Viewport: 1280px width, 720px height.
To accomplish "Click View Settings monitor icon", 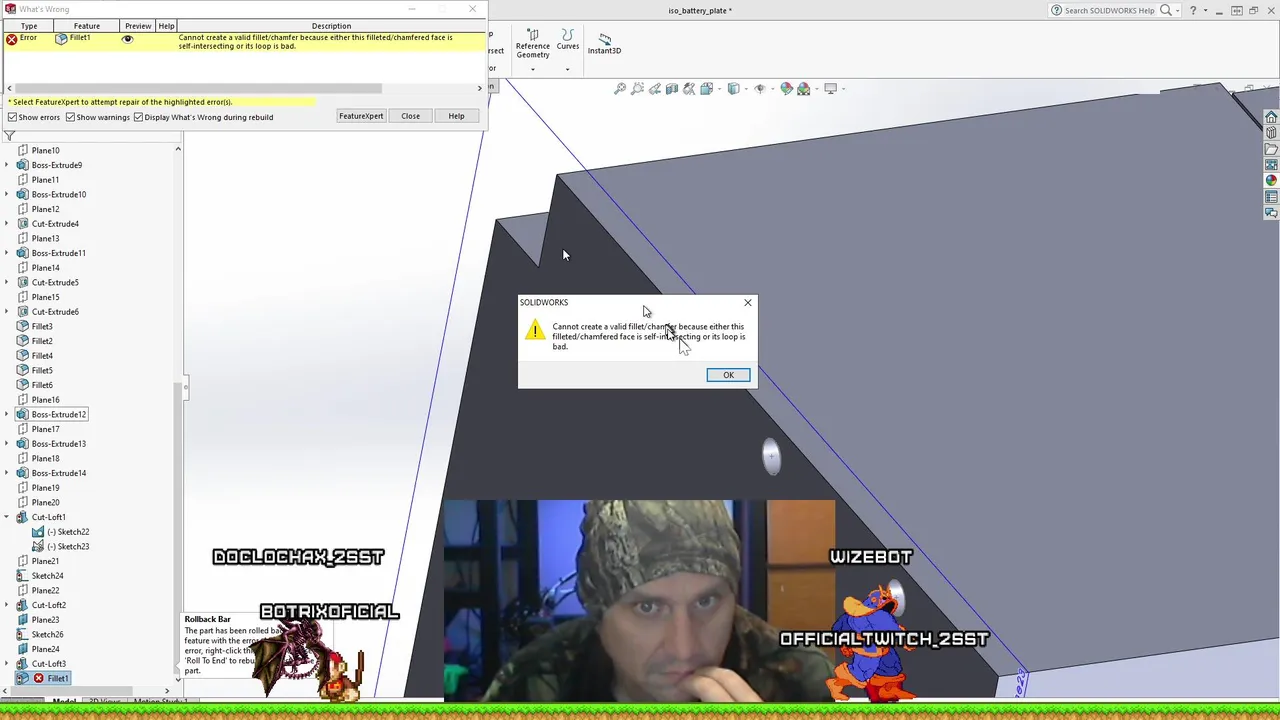I will pyautogui.click(x=830, y=89).
